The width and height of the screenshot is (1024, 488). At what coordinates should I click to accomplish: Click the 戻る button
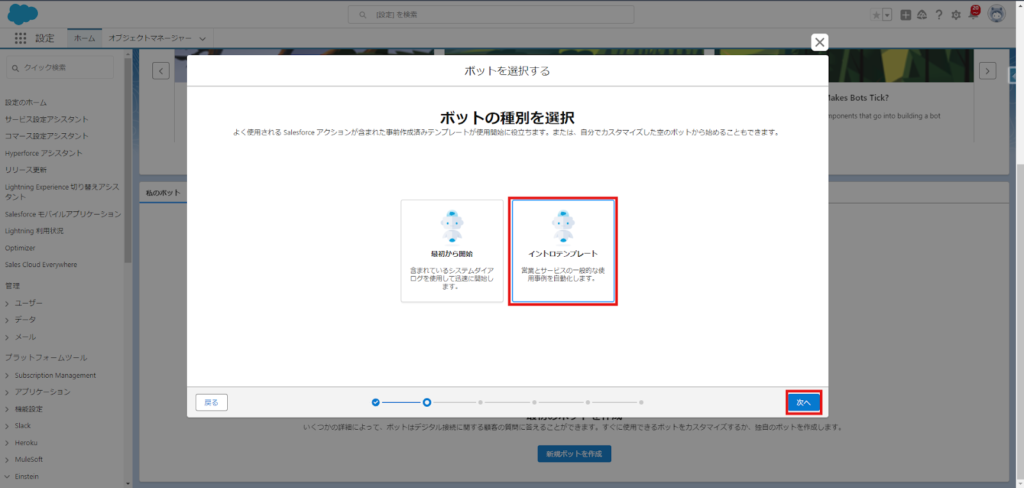click(x=212, y=402)
